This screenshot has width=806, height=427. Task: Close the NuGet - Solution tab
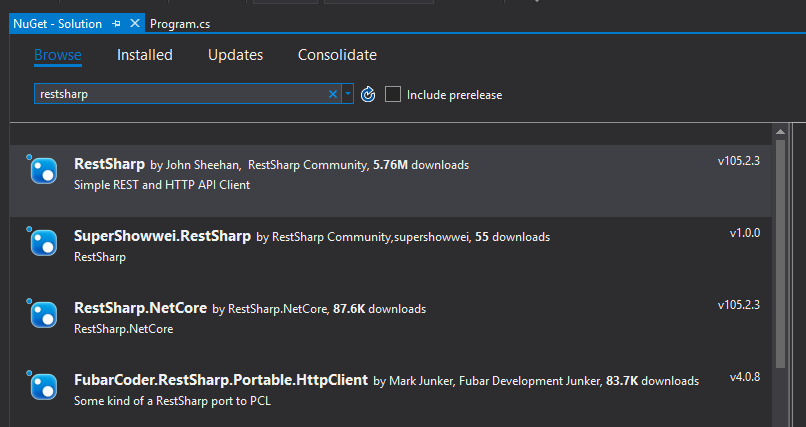(x=135, y=22)
